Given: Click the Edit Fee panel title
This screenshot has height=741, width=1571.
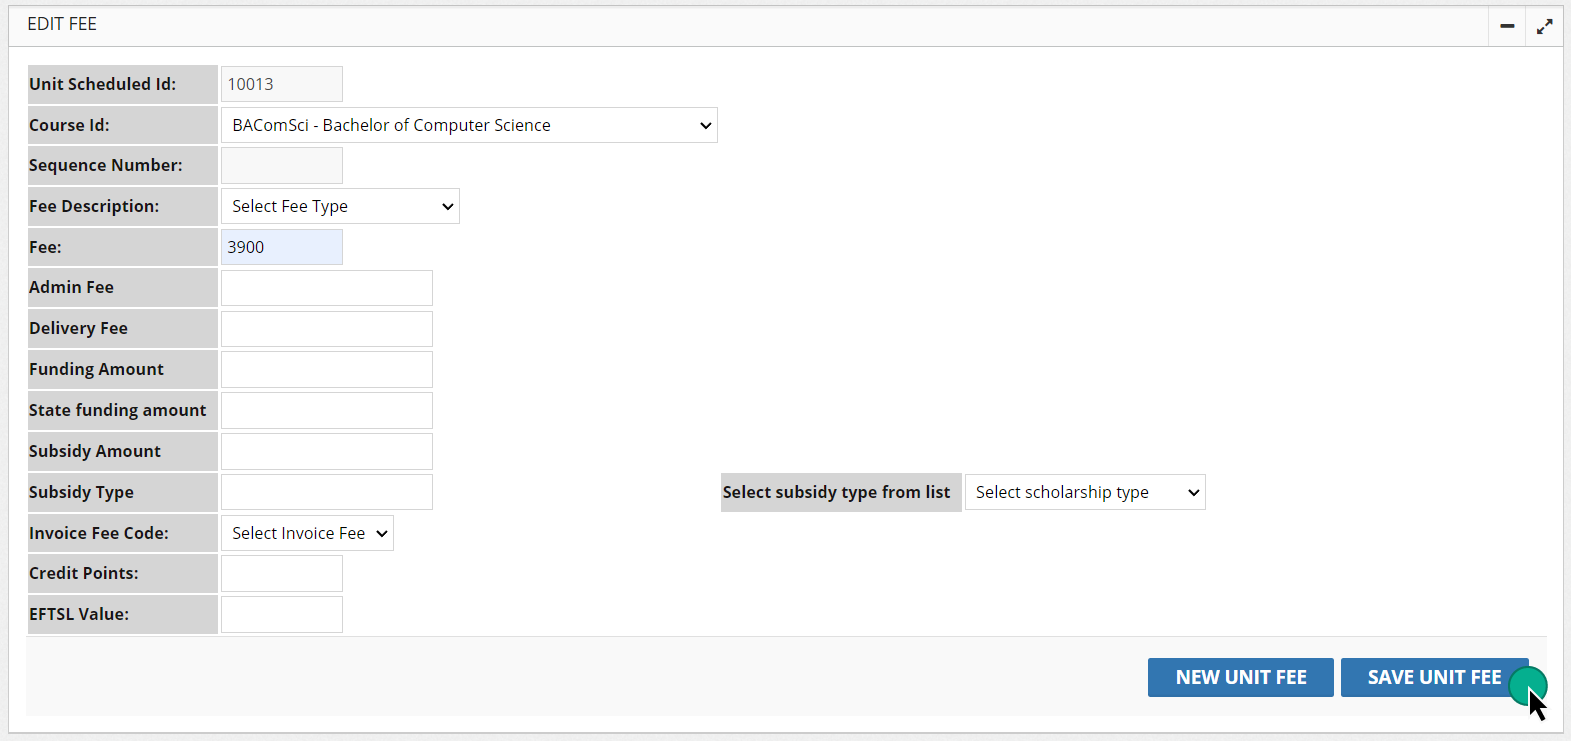Looking at the screenshot, I should (62, 24).
